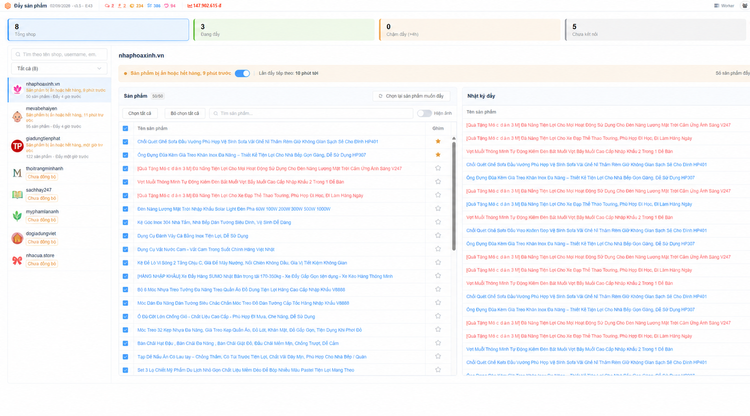Pin star for Xe Đẩy Hàng SUMO product
This screenshot has height=416, width=750.
pyautogui.click(x=438, y=275)
